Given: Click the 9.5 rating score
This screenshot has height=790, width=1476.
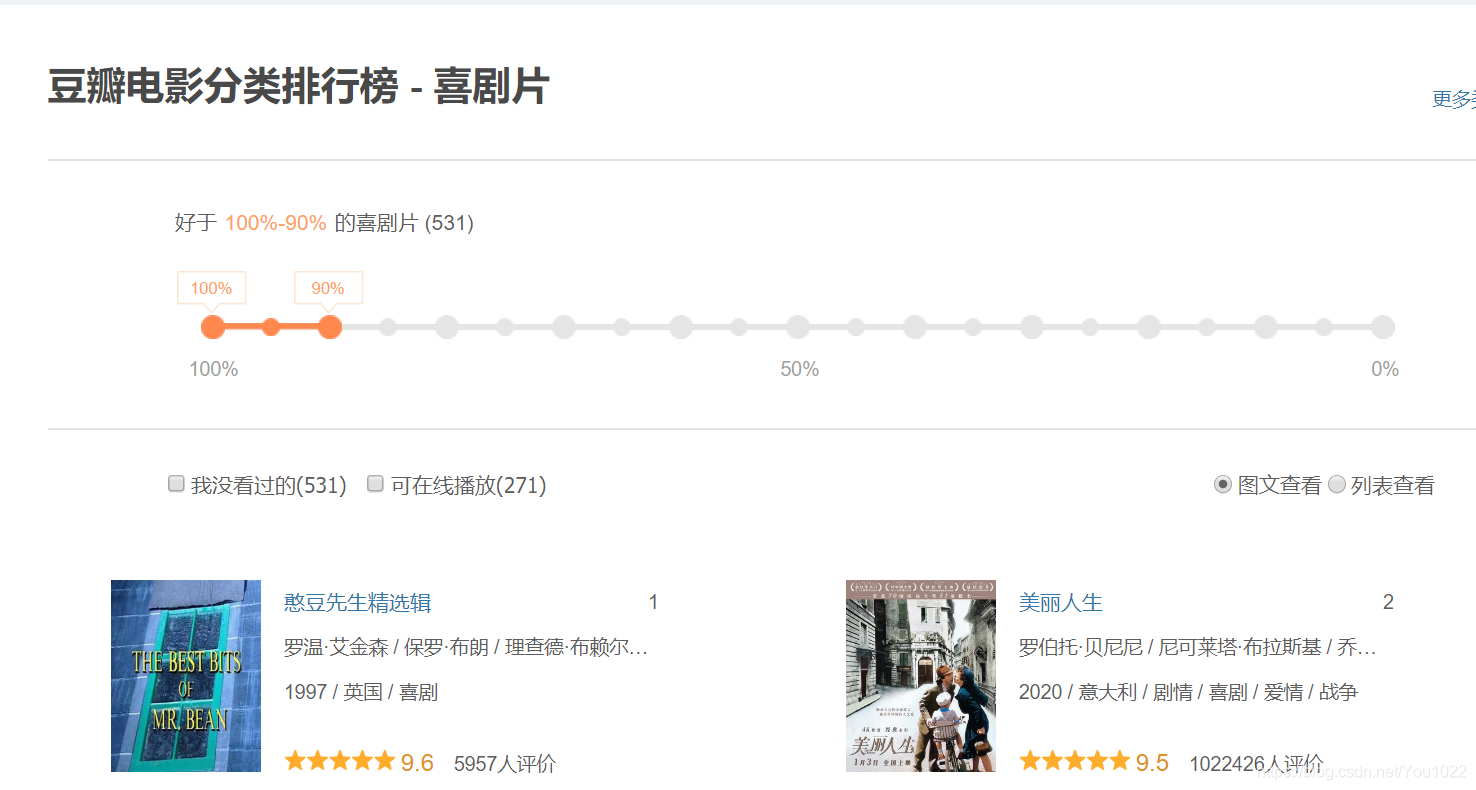Looking at the screenshot, I should tap(1152, 763).
